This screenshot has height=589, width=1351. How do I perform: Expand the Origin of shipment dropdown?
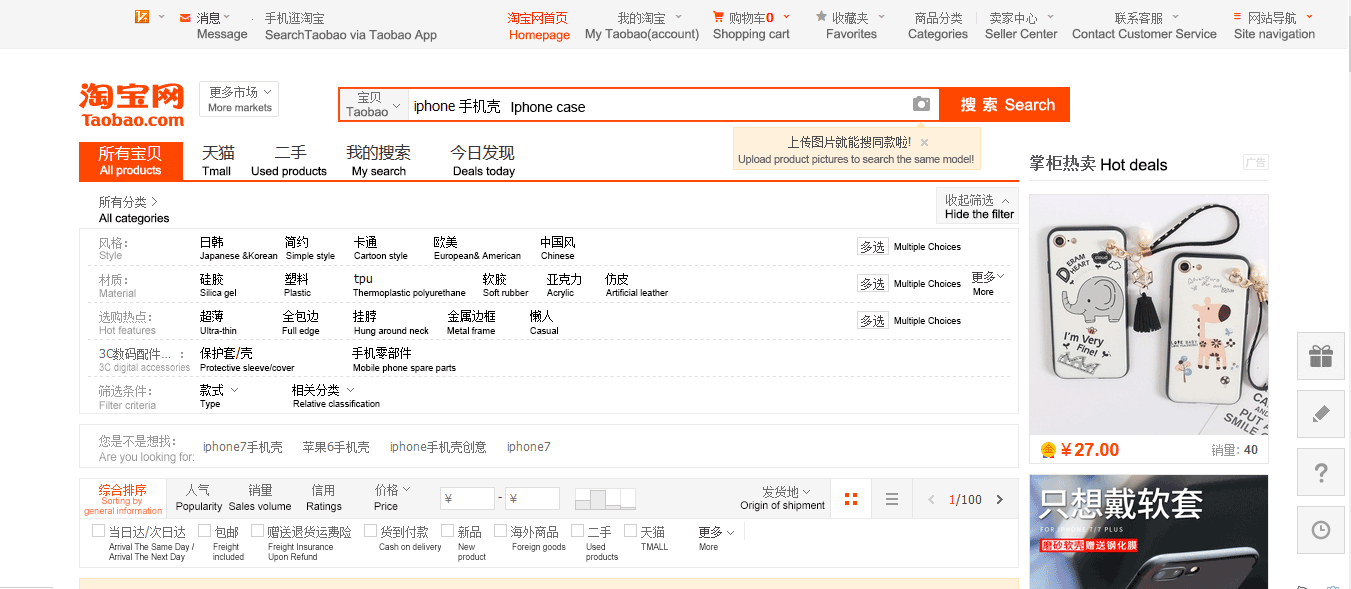click(x=783, y=498)
